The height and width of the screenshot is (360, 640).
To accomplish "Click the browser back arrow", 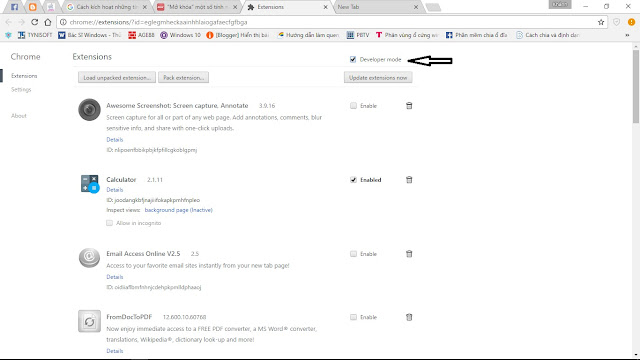I will pyautogui.click(x=9, y=22).
